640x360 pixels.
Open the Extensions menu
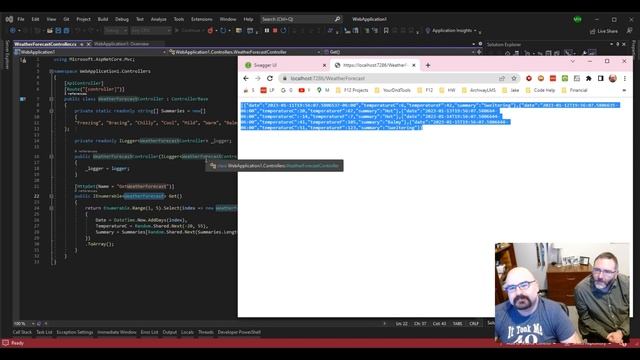pyautogui.click(x=202, y=19)
